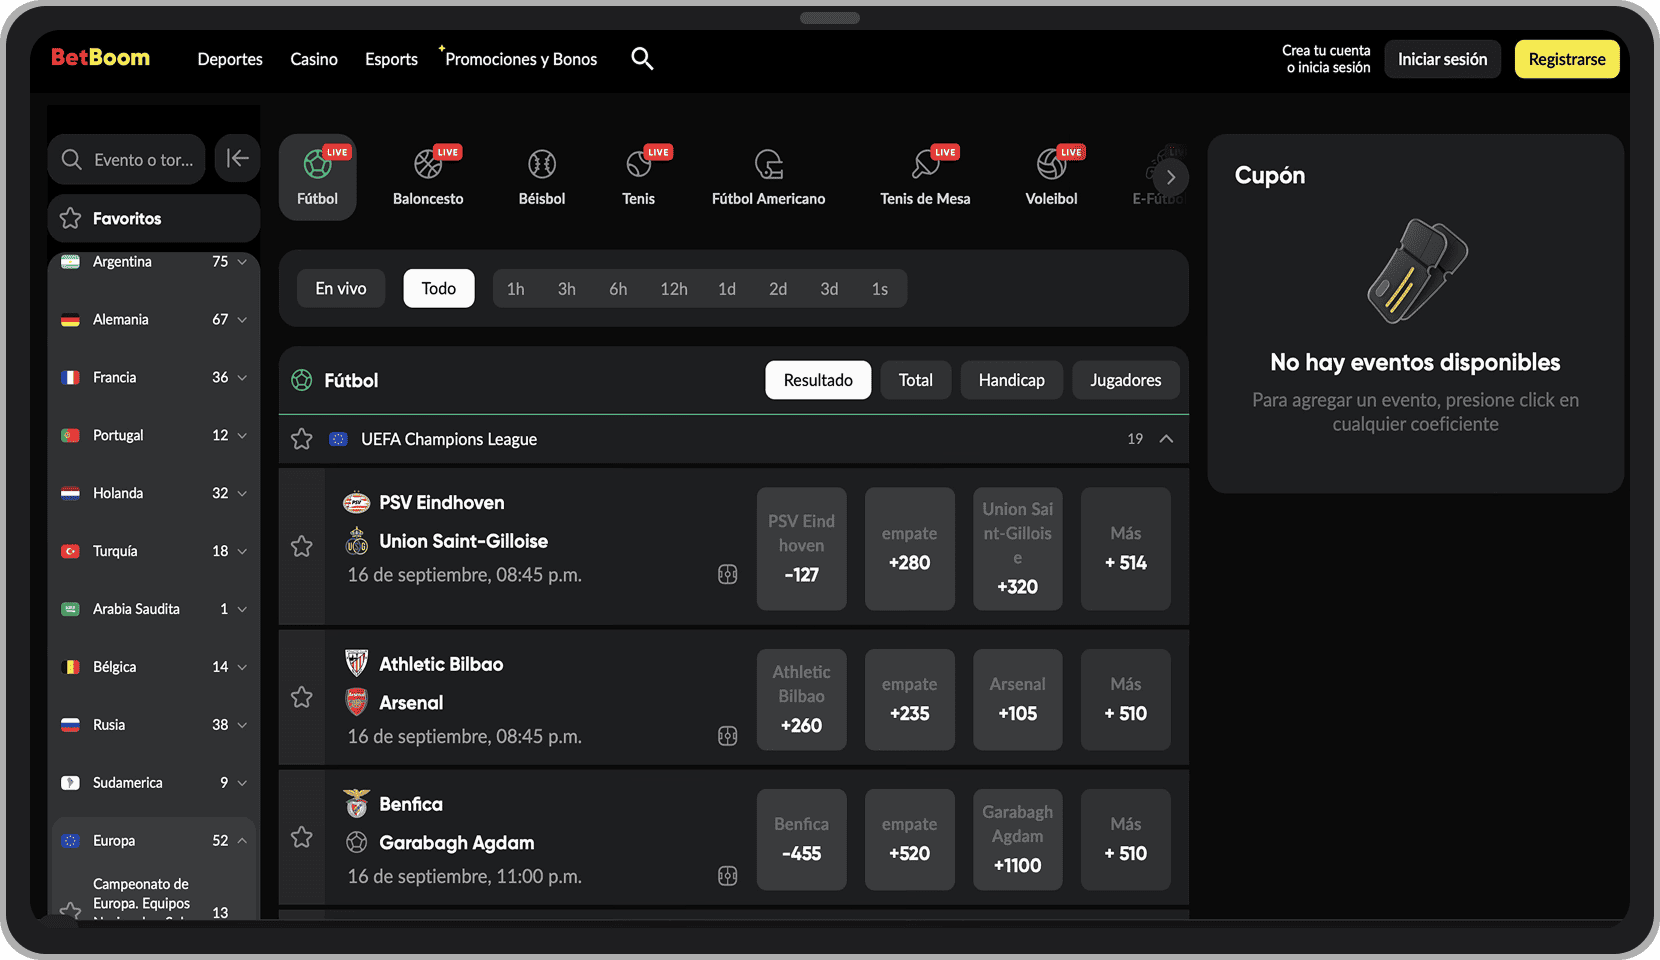Screen dimensions: 1660x960
Task: Bet on Garabagh Agdam at +1100
Action: [x=1017, y=840]
